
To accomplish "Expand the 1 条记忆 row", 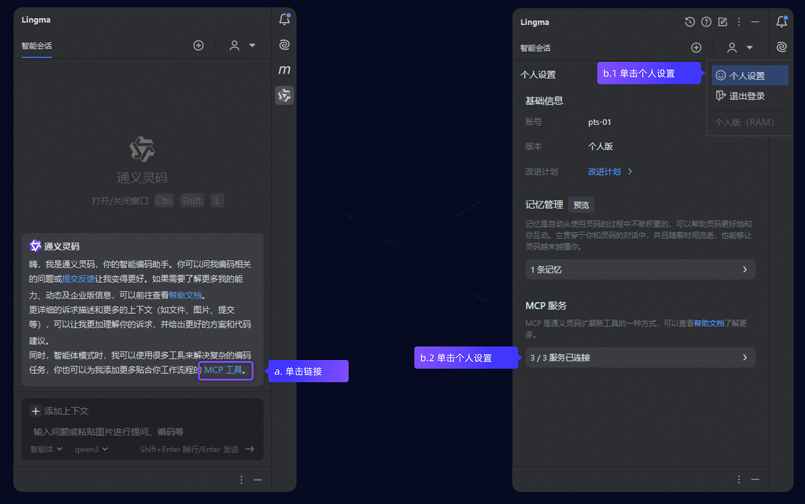I will (640, 269).
